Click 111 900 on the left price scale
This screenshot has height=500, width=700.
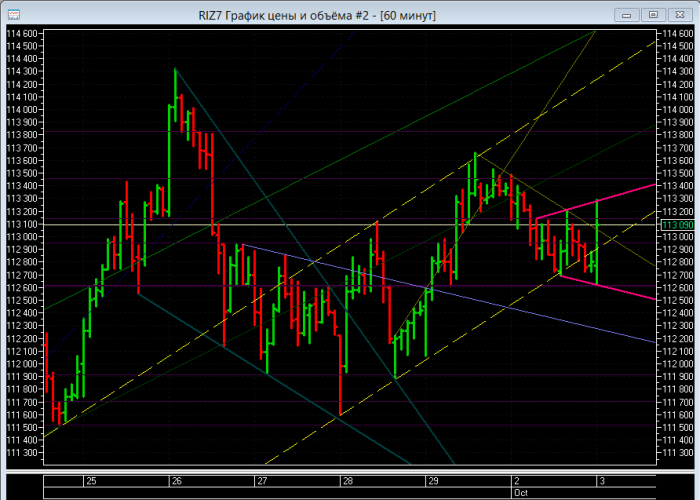tap(22, 377)
